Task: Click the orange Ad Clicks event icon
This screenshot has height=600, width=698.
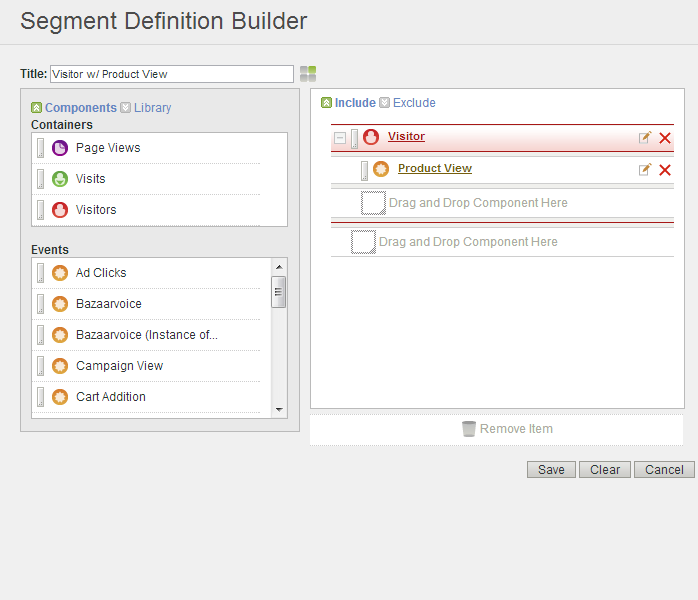Action: tap(60, 273)
